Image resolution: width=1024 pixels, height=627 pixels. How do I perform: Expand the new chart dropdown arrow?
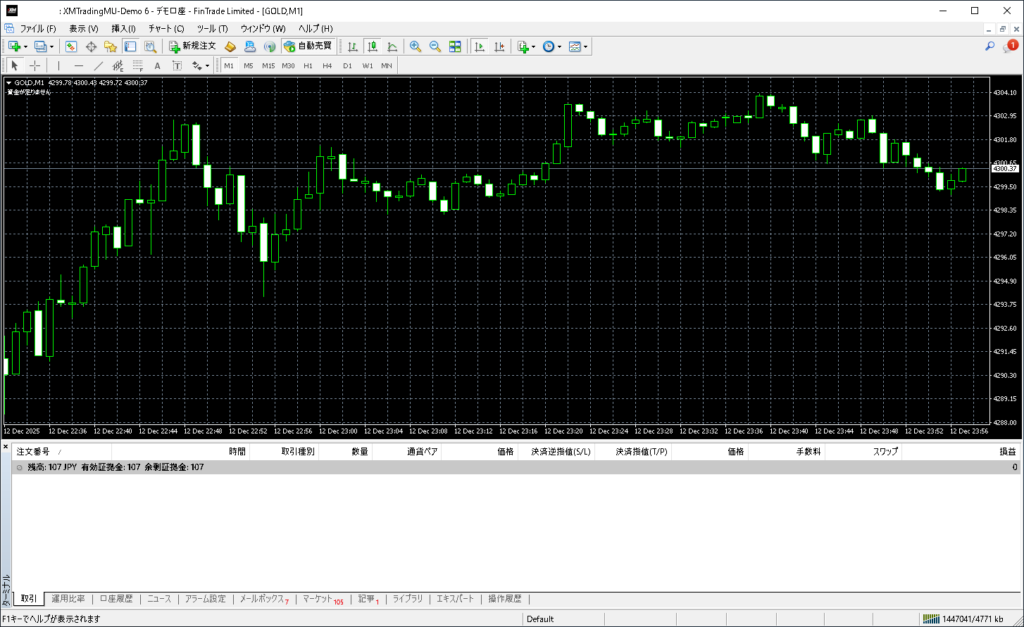[25, 46]
